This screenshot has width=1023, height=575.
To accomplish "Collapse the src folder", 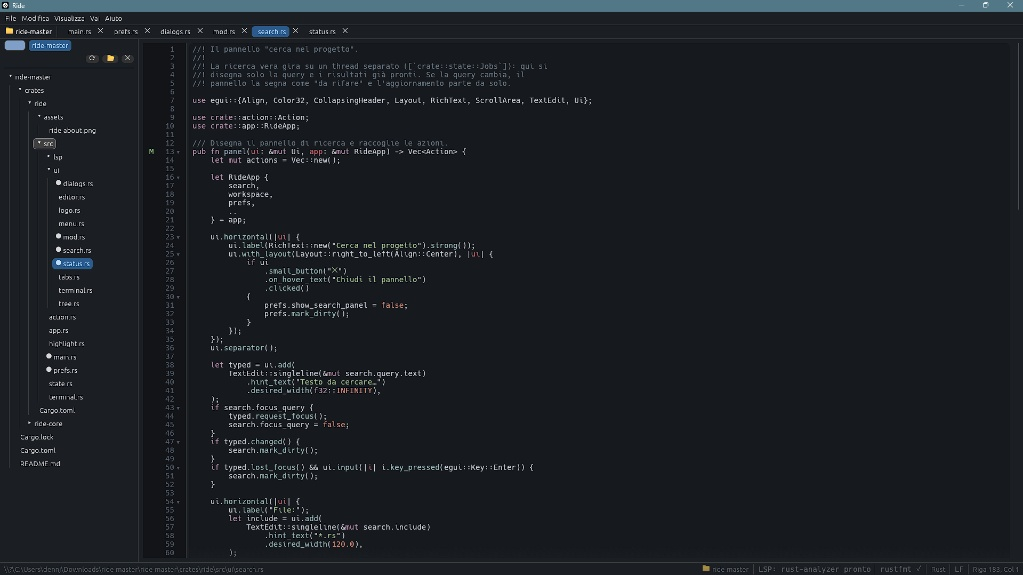I will (39, 143).
